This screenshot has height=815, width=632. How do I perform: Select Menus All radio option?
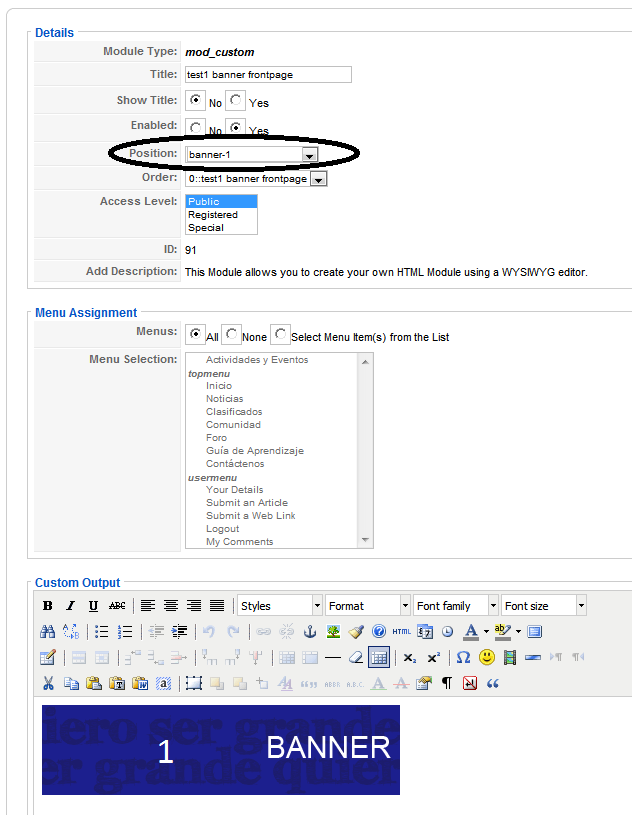pyautogui.click(x=195, y=334)
